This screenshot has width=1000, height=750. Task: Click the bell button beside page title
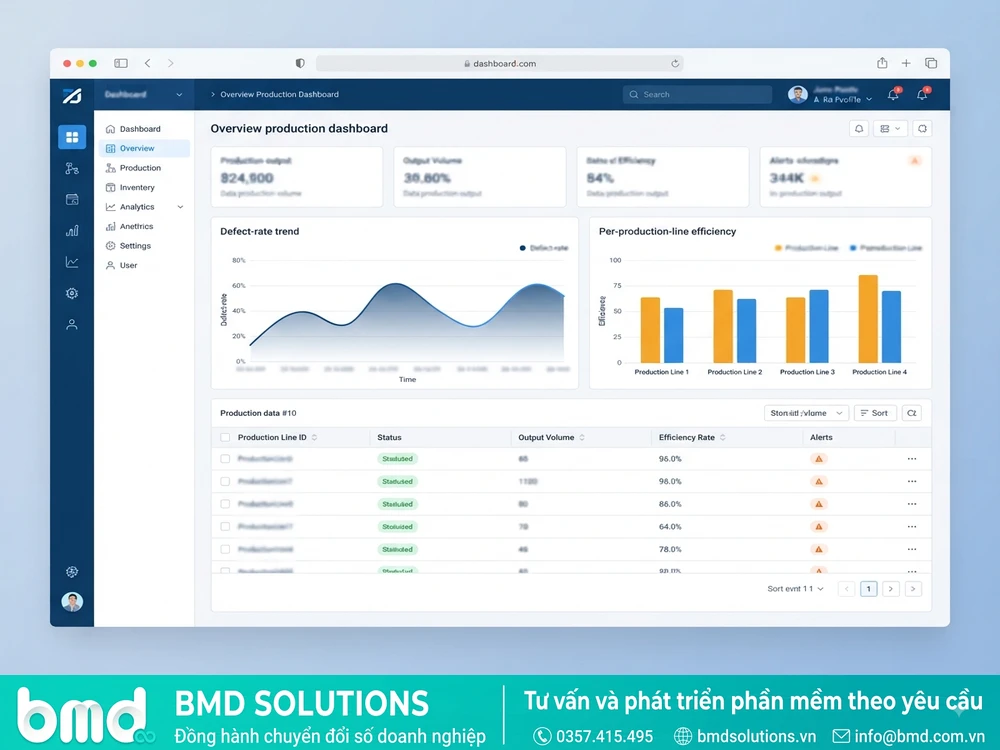[x=859, y=129]
